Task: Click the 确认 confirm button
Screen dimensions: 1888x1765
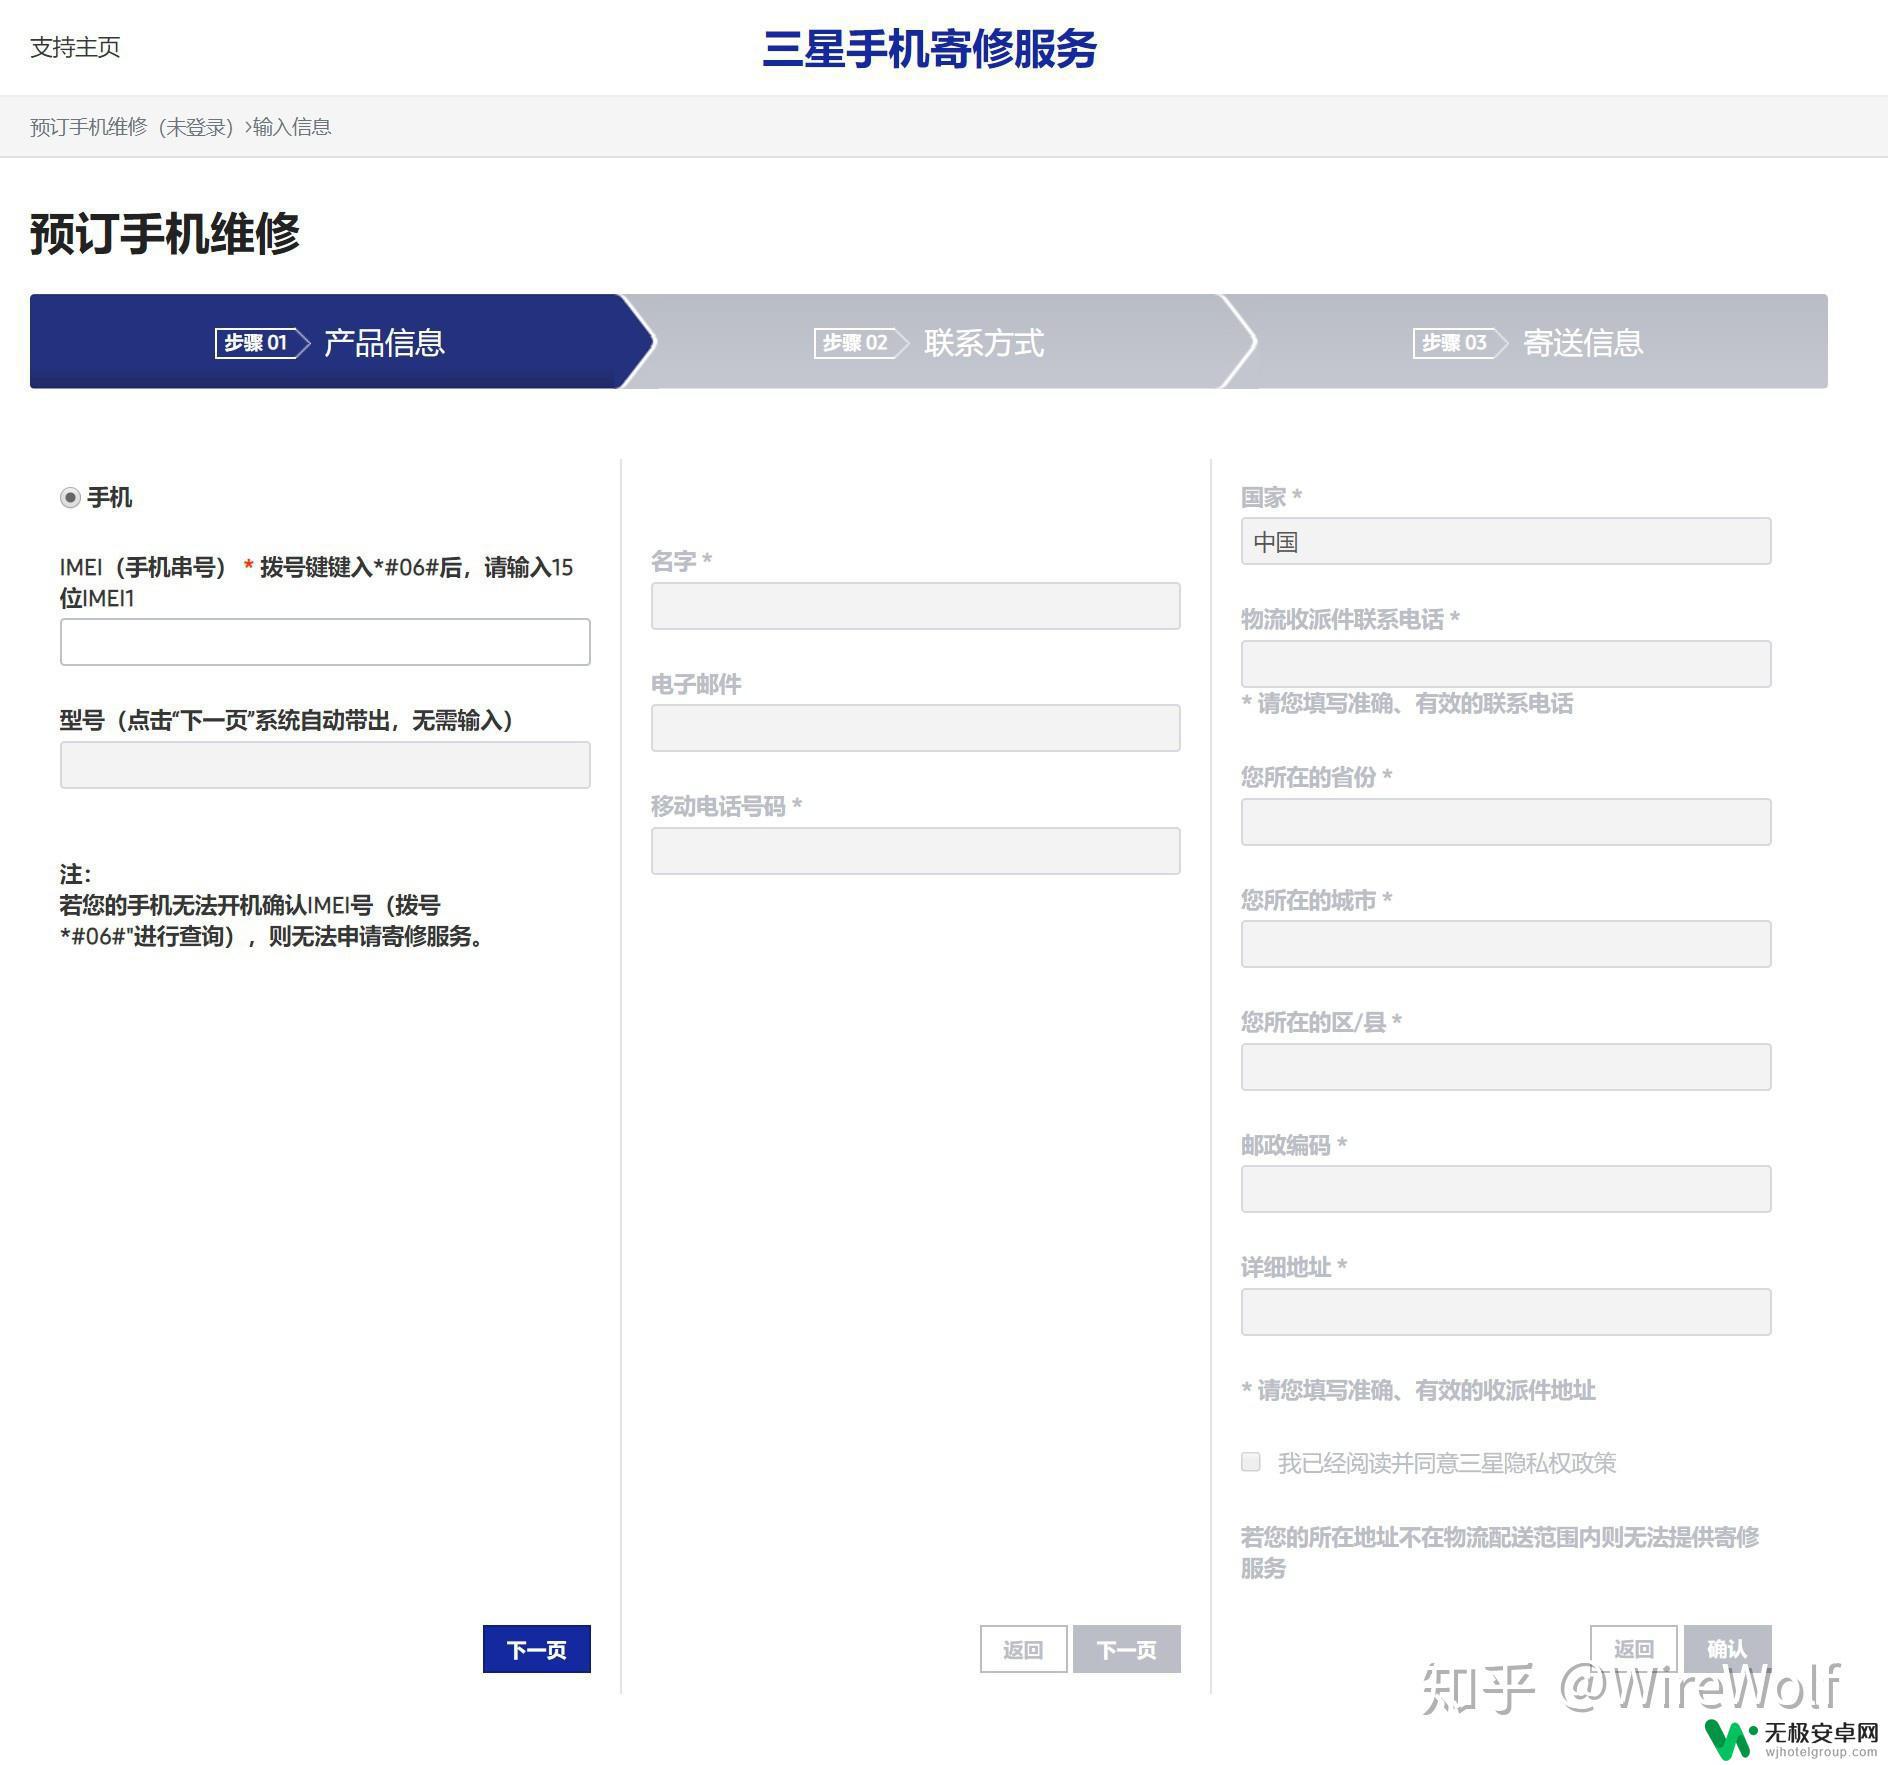Action: tap(1727, 1649)
